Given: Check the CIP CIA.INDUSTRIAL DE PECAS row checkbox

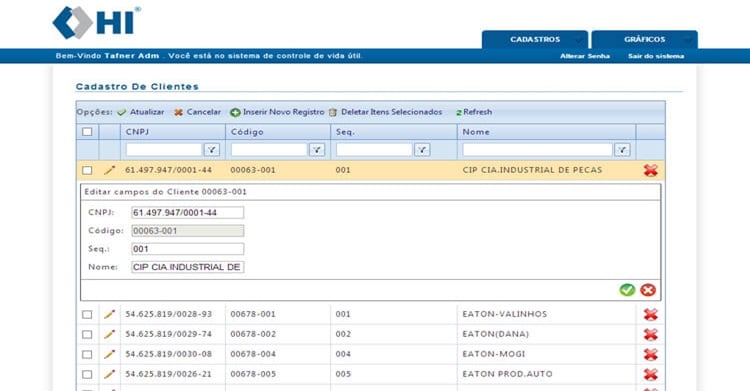Looking at the screenshot, I should 87,170.
